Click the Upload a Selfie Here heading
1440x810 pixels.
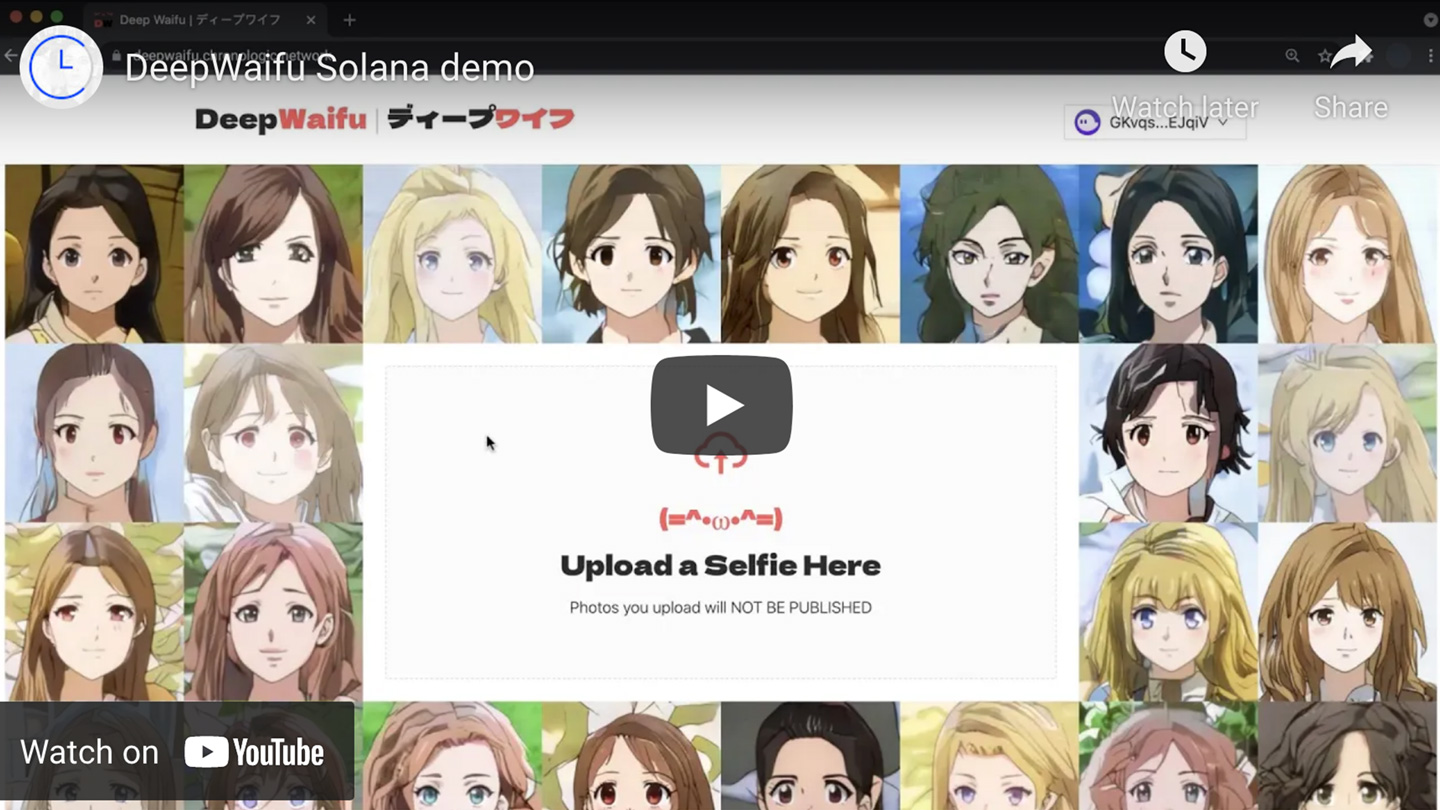tap(720, 566)
